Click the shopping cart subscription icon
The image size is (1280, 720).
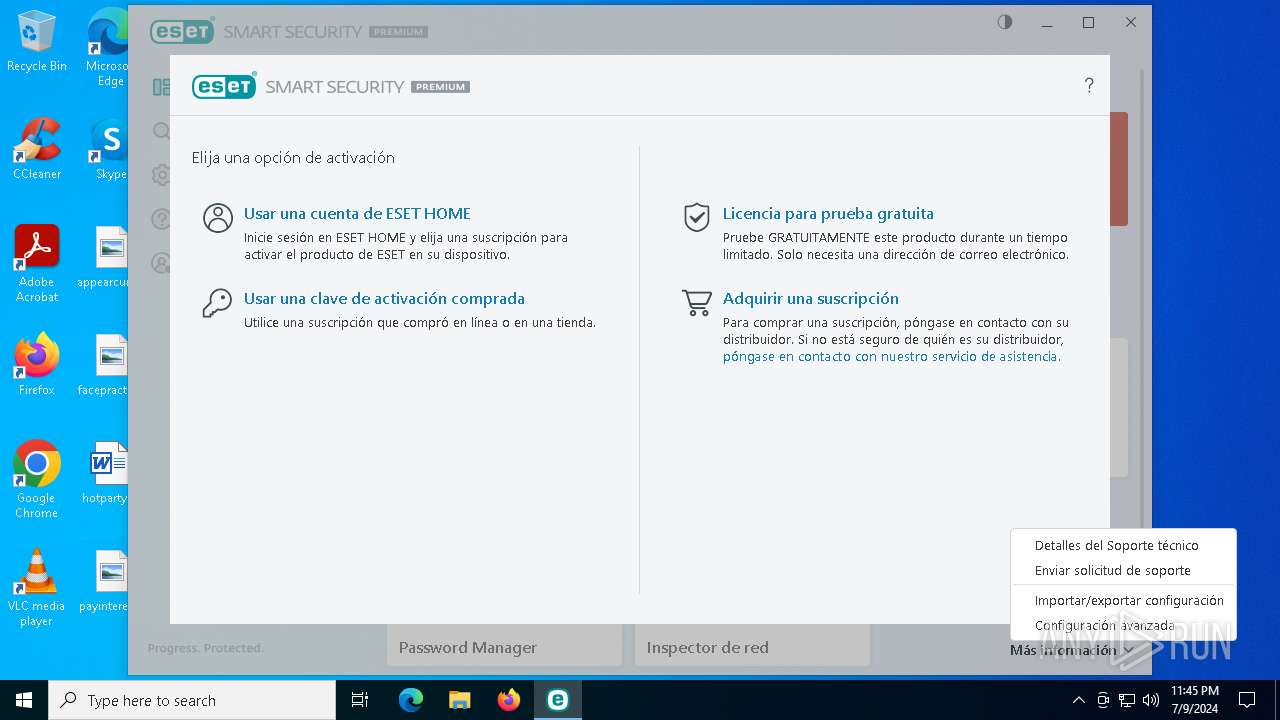coord(697,303)
